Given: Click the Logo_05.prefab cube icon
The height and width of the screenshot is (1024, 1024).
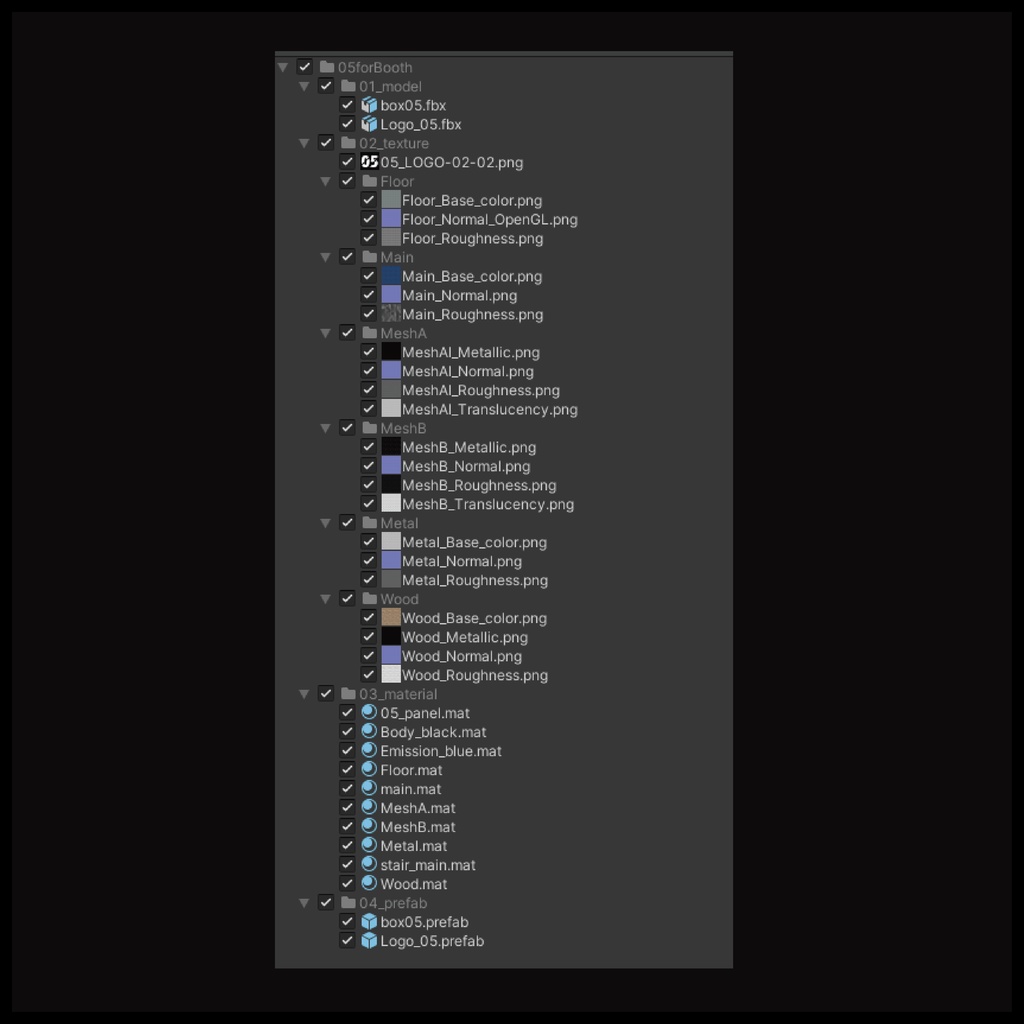Looking at the screenshot, I should click(369, 940).
